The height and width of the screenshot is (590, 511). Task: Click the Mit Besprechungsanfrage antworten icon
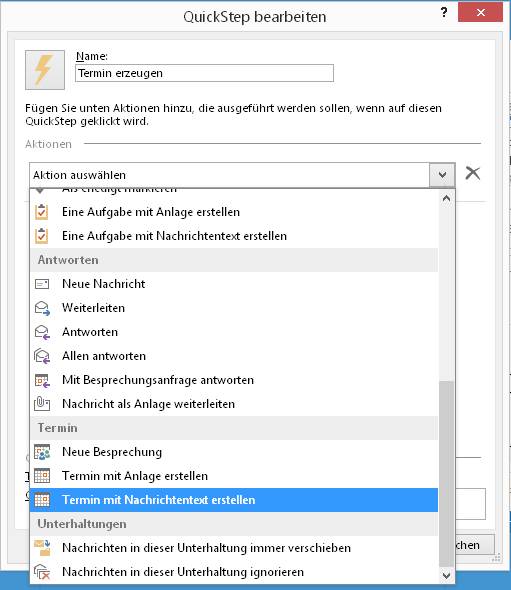[x=42, y=380]
